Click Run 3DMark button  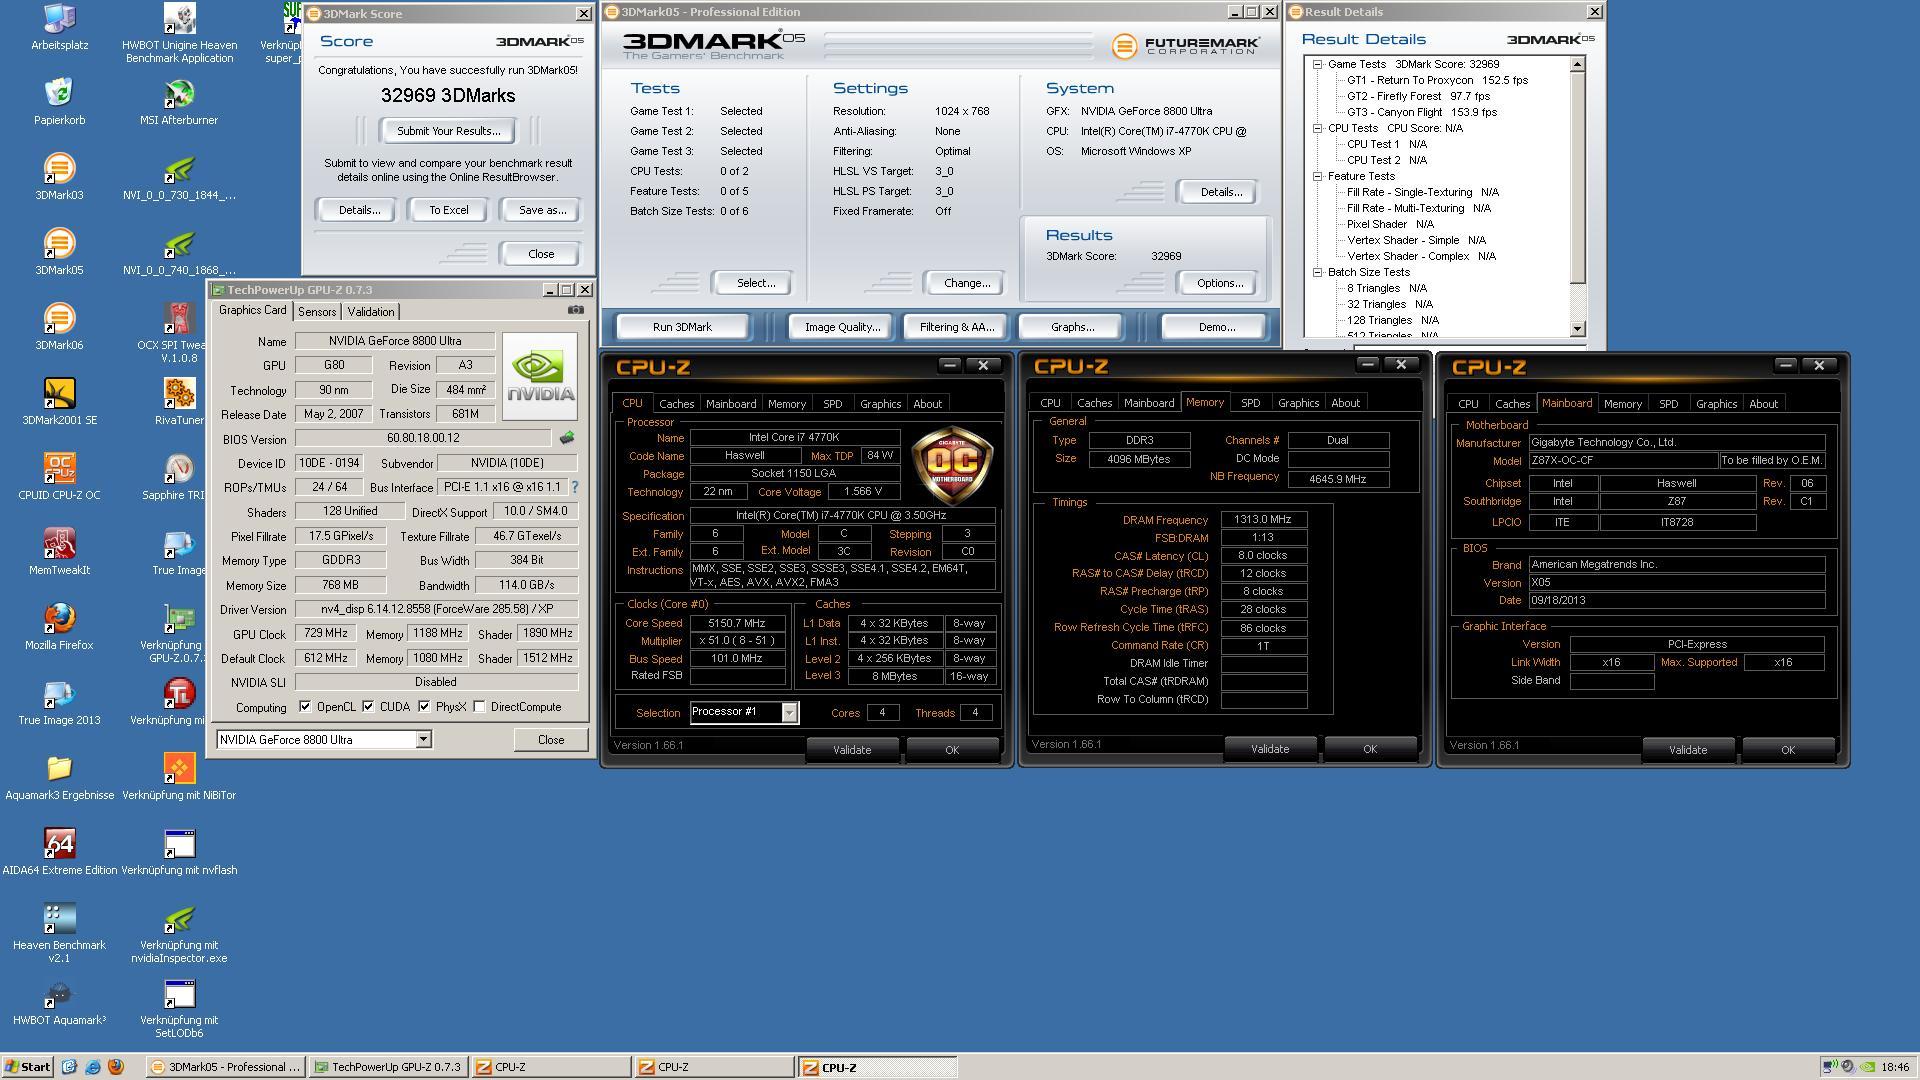(x=682, y=327)
